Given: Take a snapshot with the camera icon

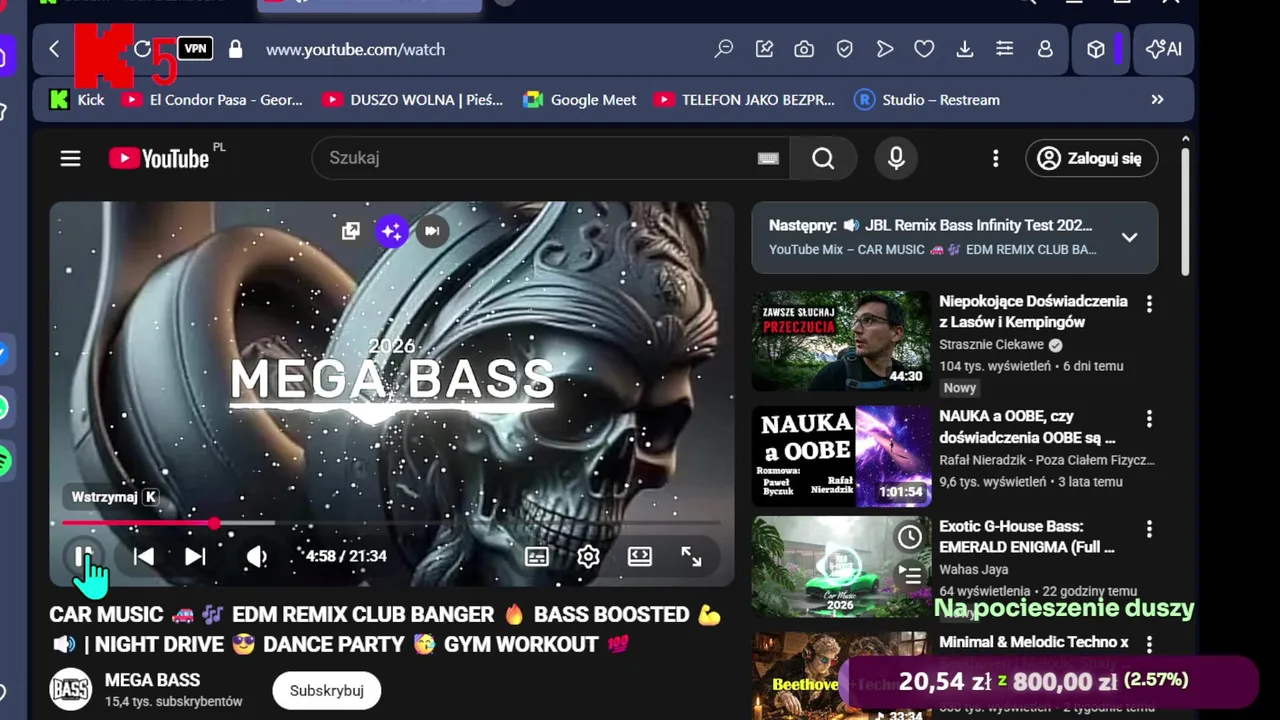Looking at the screenshot, I should pyautogui.click(x=804, y=49).
